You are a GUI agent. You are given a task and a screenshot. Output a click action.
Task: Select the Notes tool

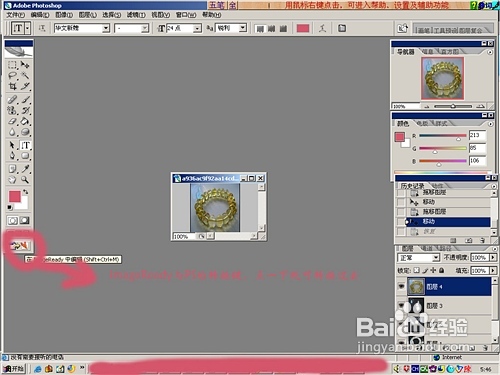[x=12, y=169]
